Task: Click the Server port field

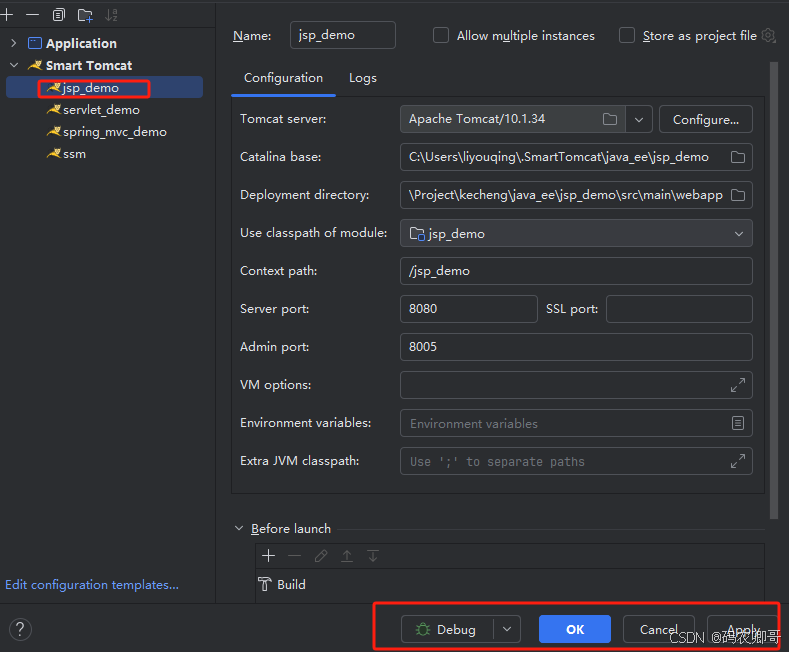Action: [469, 309]
